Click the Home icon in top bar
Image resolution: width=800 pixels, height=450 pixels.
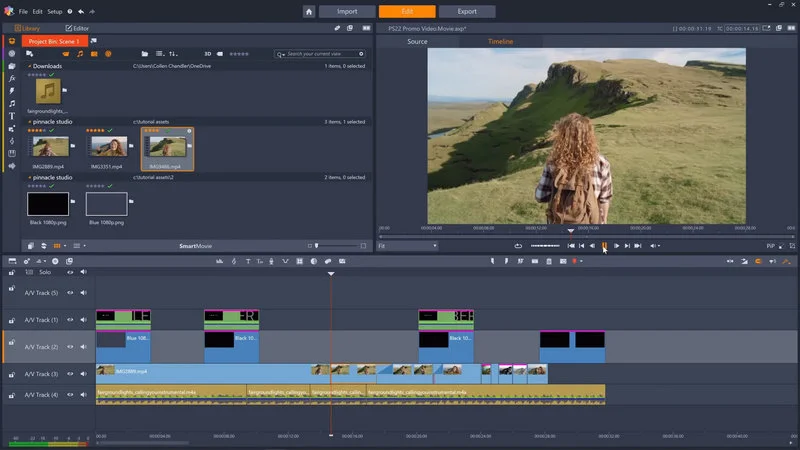click(309, 11)
